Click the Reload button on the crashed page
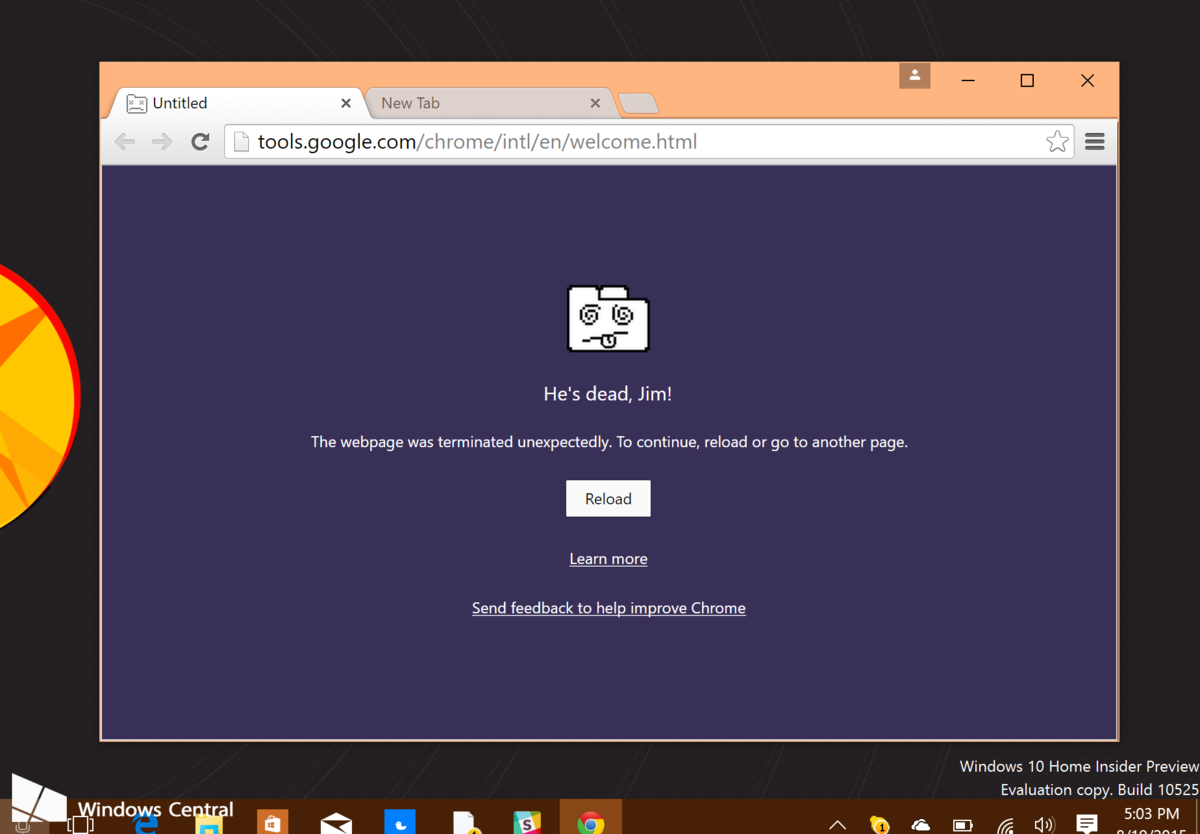This screenshot has height=834, width=1200. (x=608, y=499)
